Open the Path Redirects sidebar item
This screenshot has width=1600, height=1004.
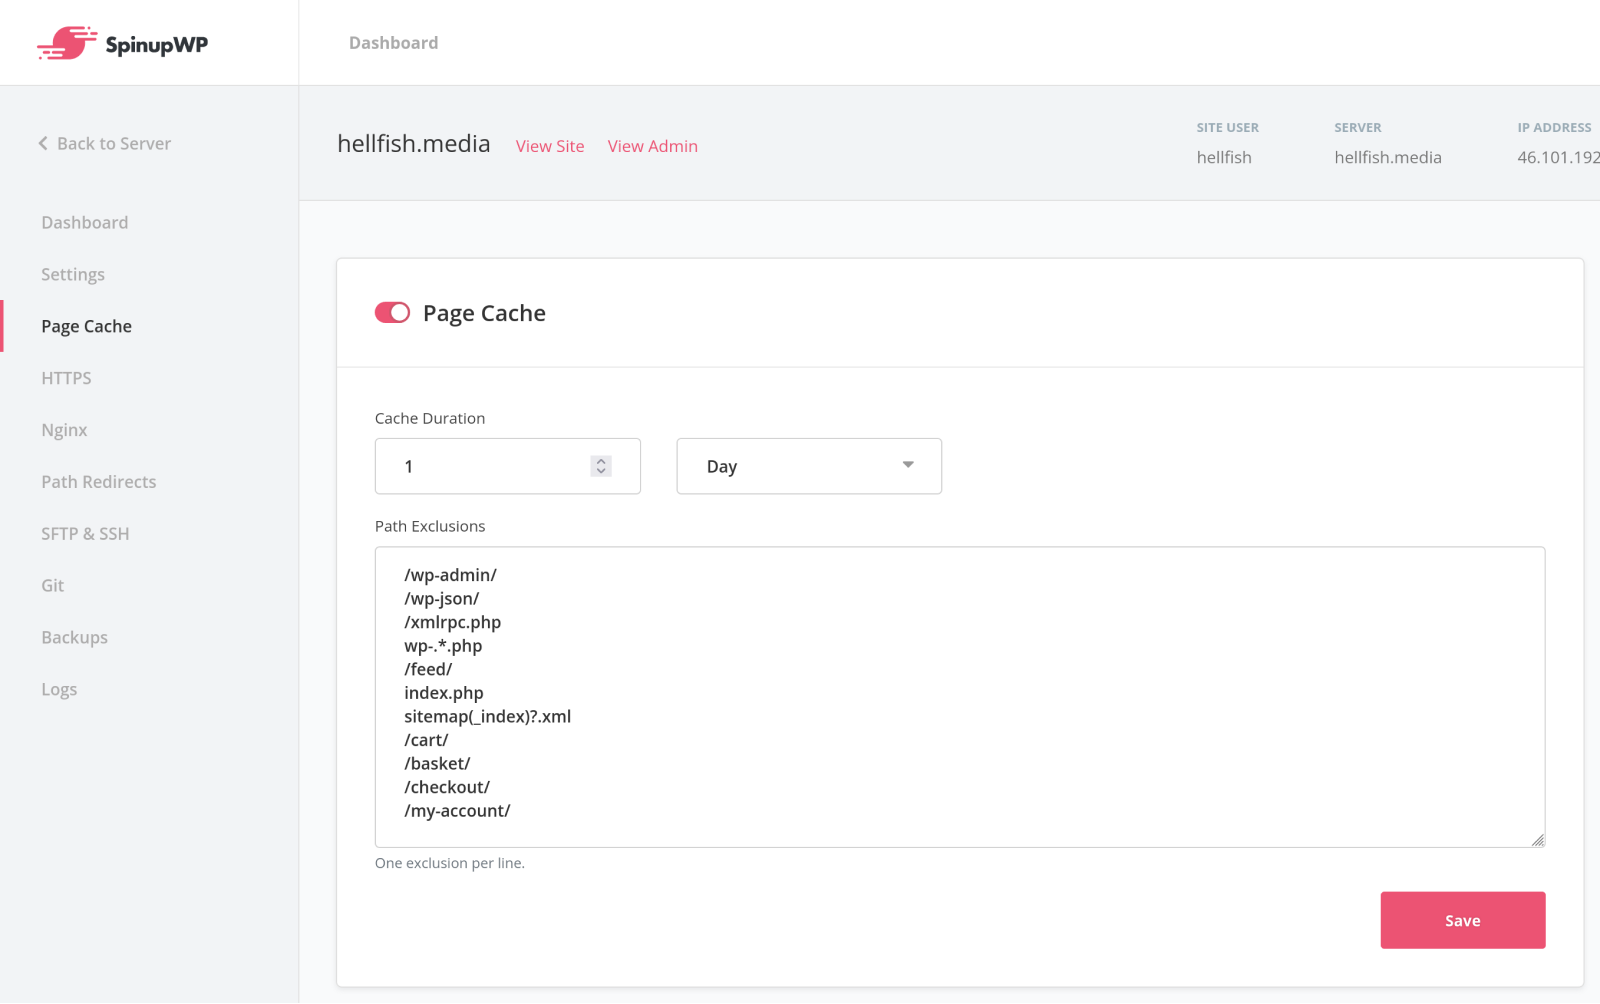[99, 482]
